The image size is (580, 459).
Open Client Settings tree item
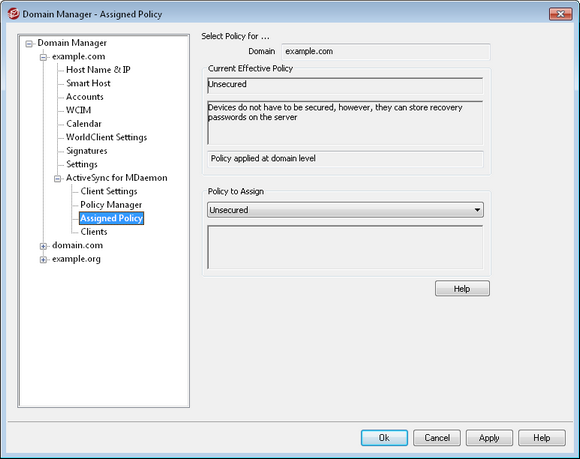point(109,191)
